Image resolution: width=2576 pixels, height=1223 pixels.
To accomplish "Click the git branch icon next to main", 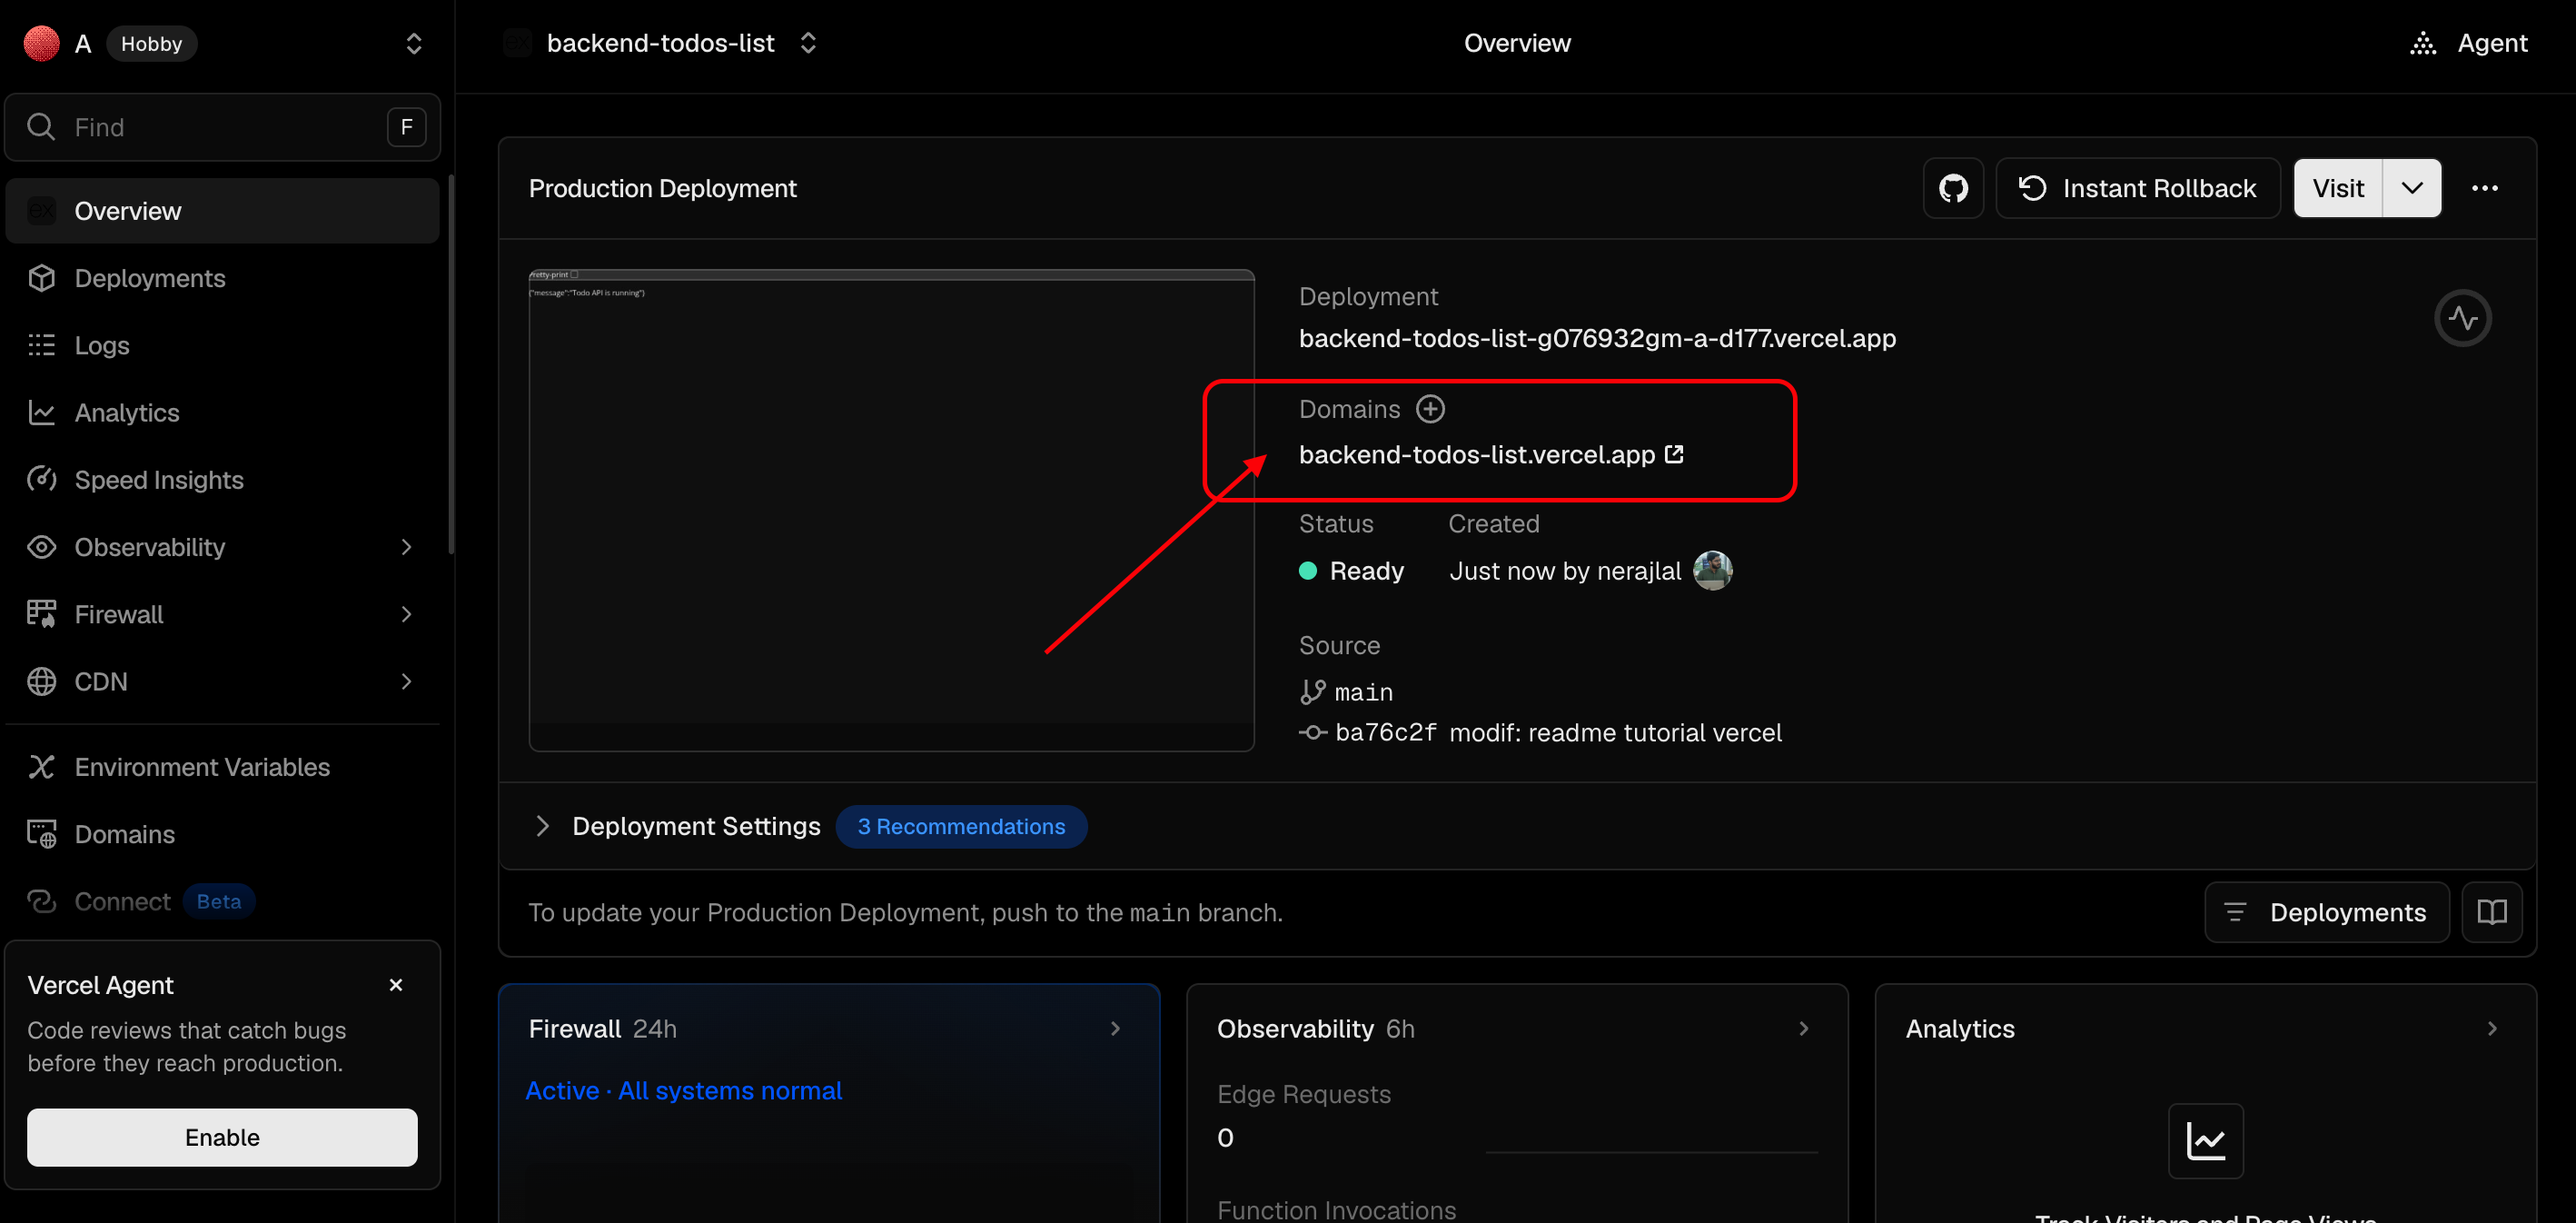I will coord(1312,692).
